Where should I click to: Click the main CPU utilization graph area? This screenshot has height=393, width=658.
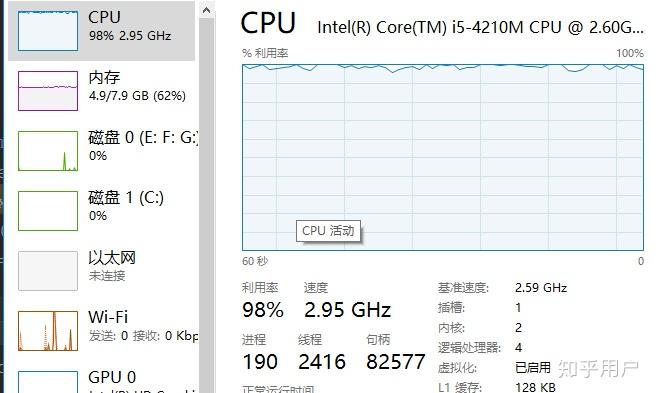(x=443, y=157)
